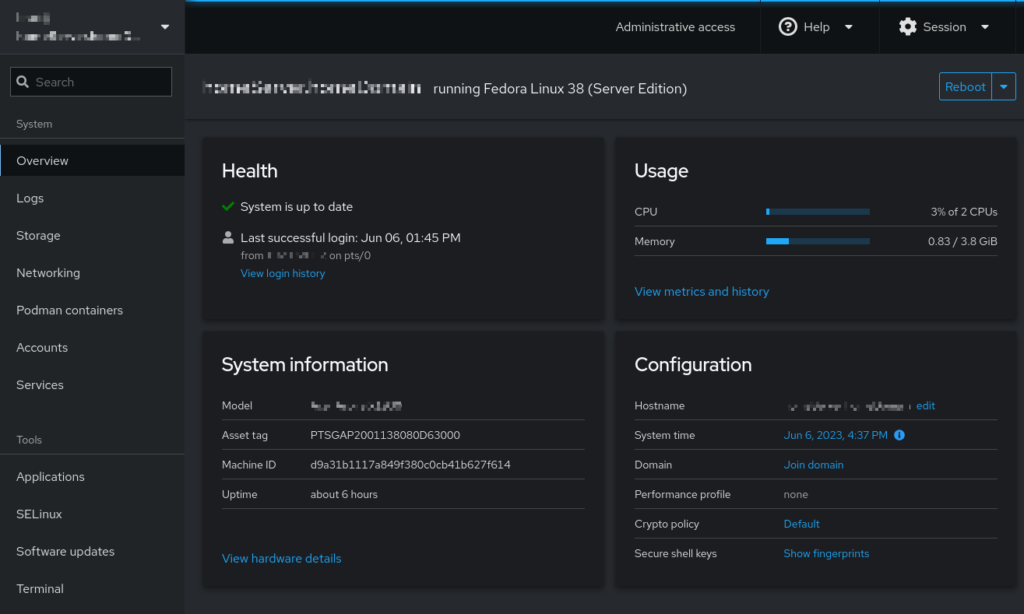Navigate to Software updates

(65, 552)
